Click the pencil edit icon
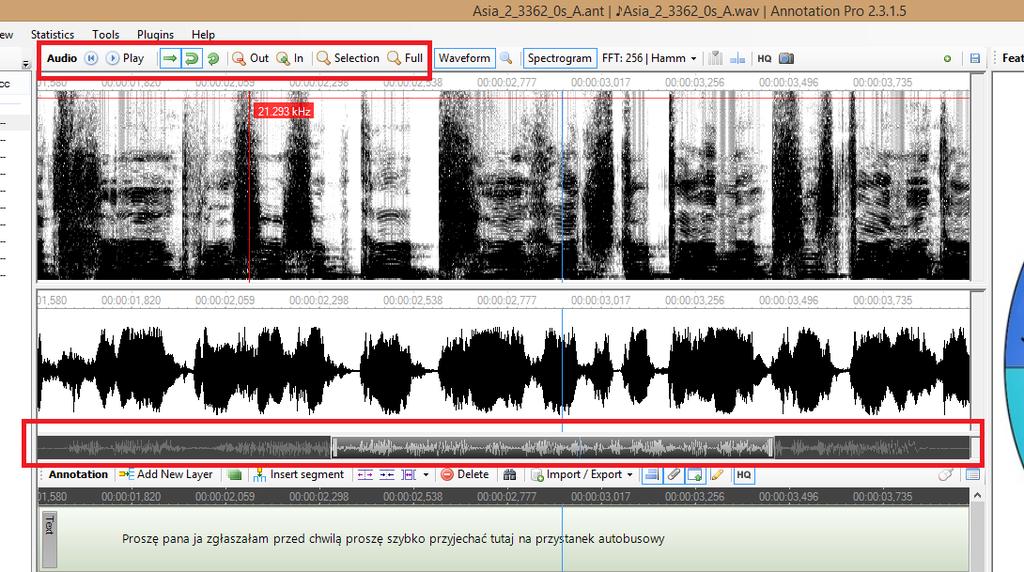The width and height of the screenshot is (1024, 572). point(717,475)
